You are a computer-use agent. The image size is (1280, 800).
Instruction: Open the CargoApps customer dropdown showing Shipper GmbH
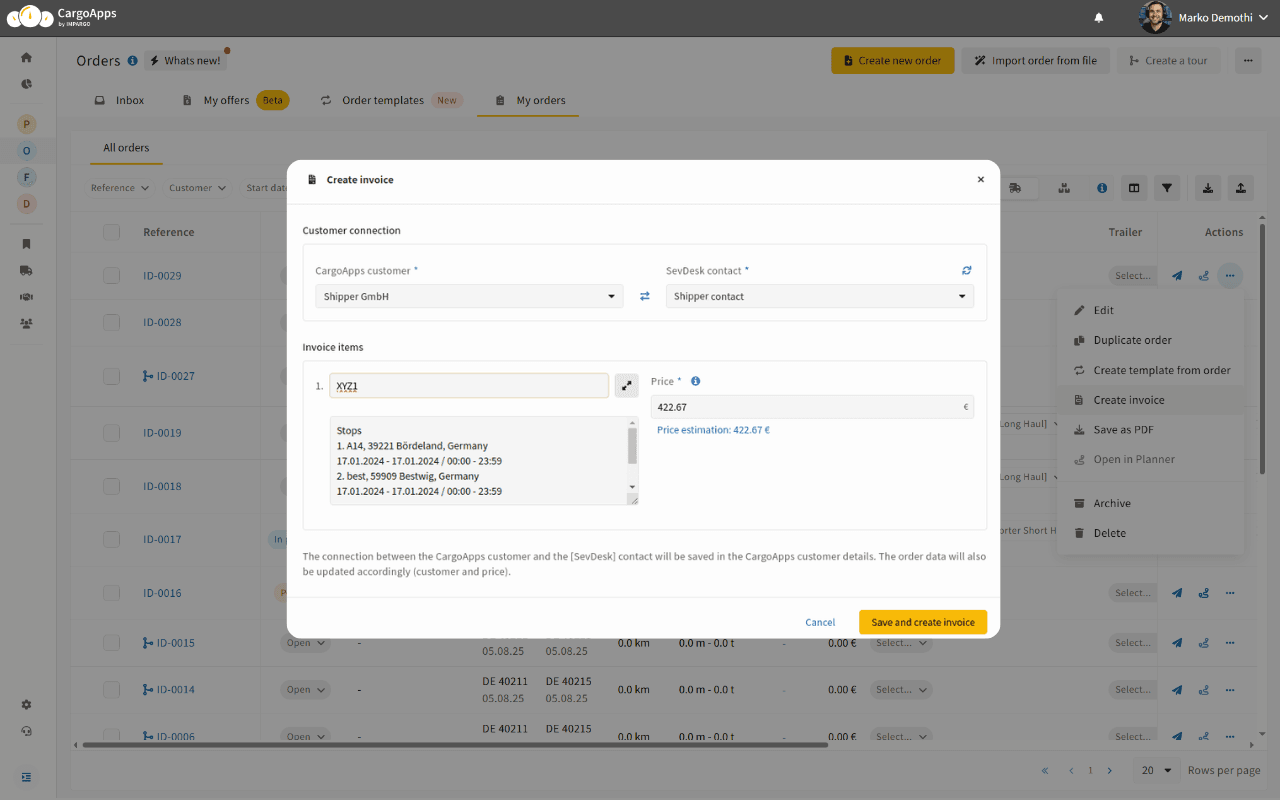(469, 296)
